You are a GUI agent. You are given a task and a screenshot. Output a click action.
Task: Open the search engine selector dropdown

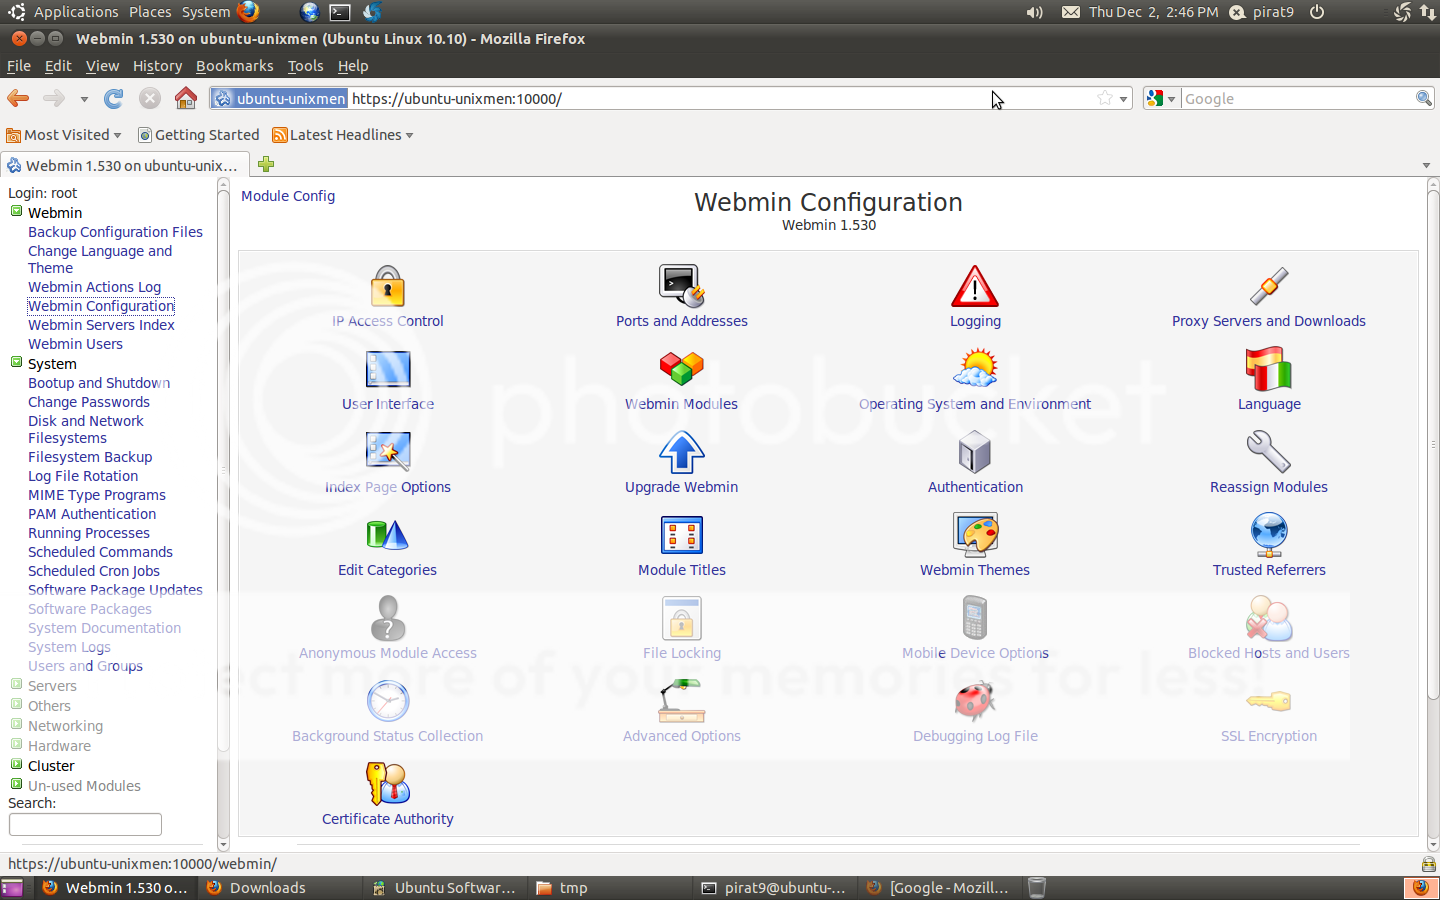click(1161, 98)
